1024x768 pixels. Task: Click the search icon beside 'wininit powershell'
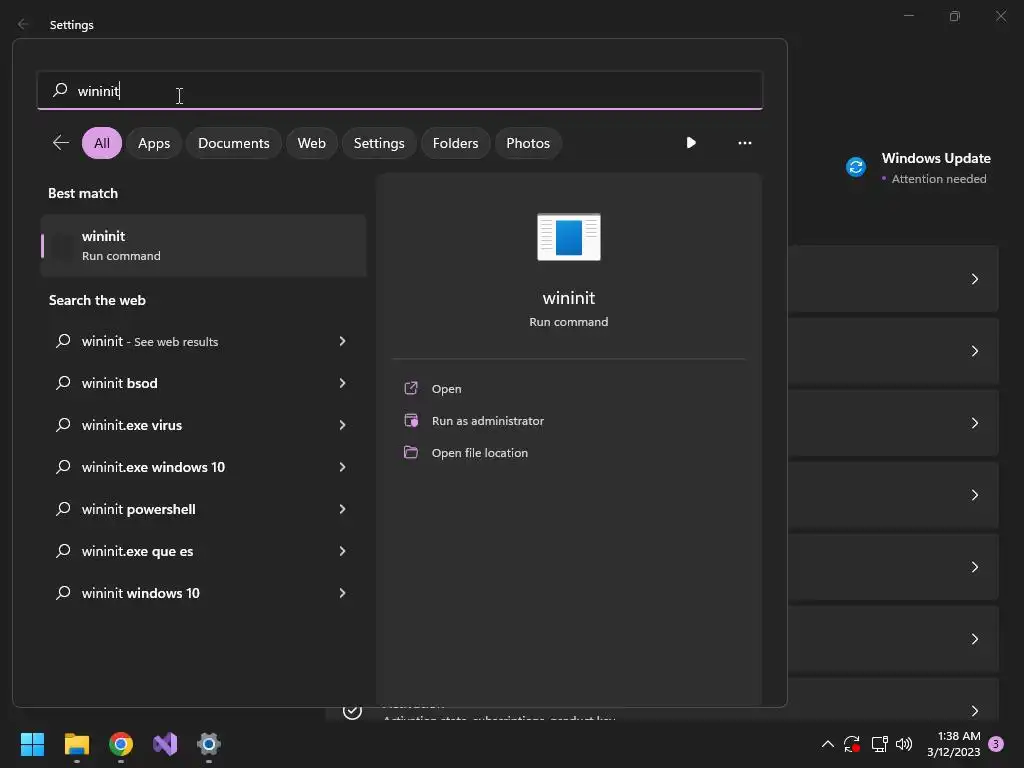tap(63, 509)
